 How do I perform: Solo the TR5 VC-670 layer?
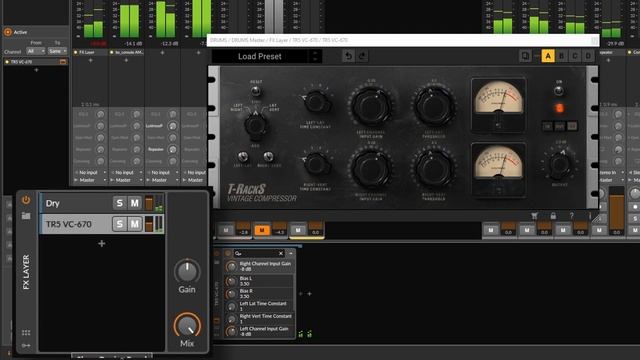119,224
